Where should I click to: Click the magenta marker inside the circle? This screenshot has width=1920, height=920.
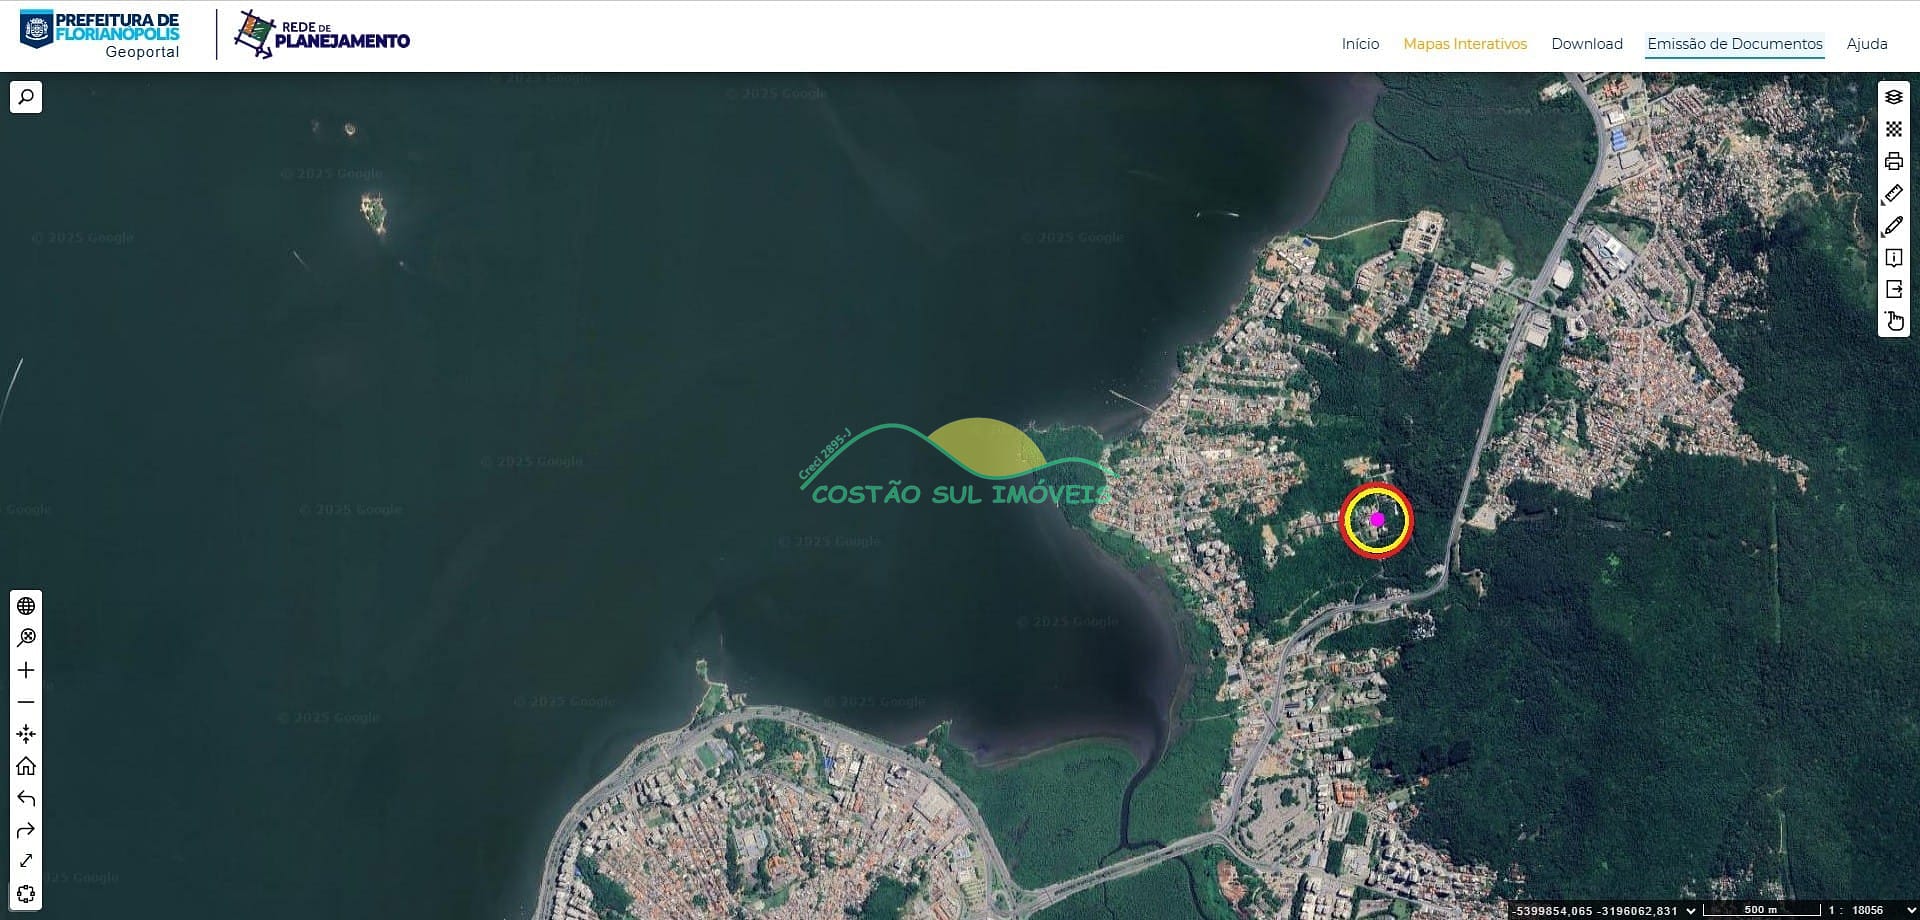1377,519
